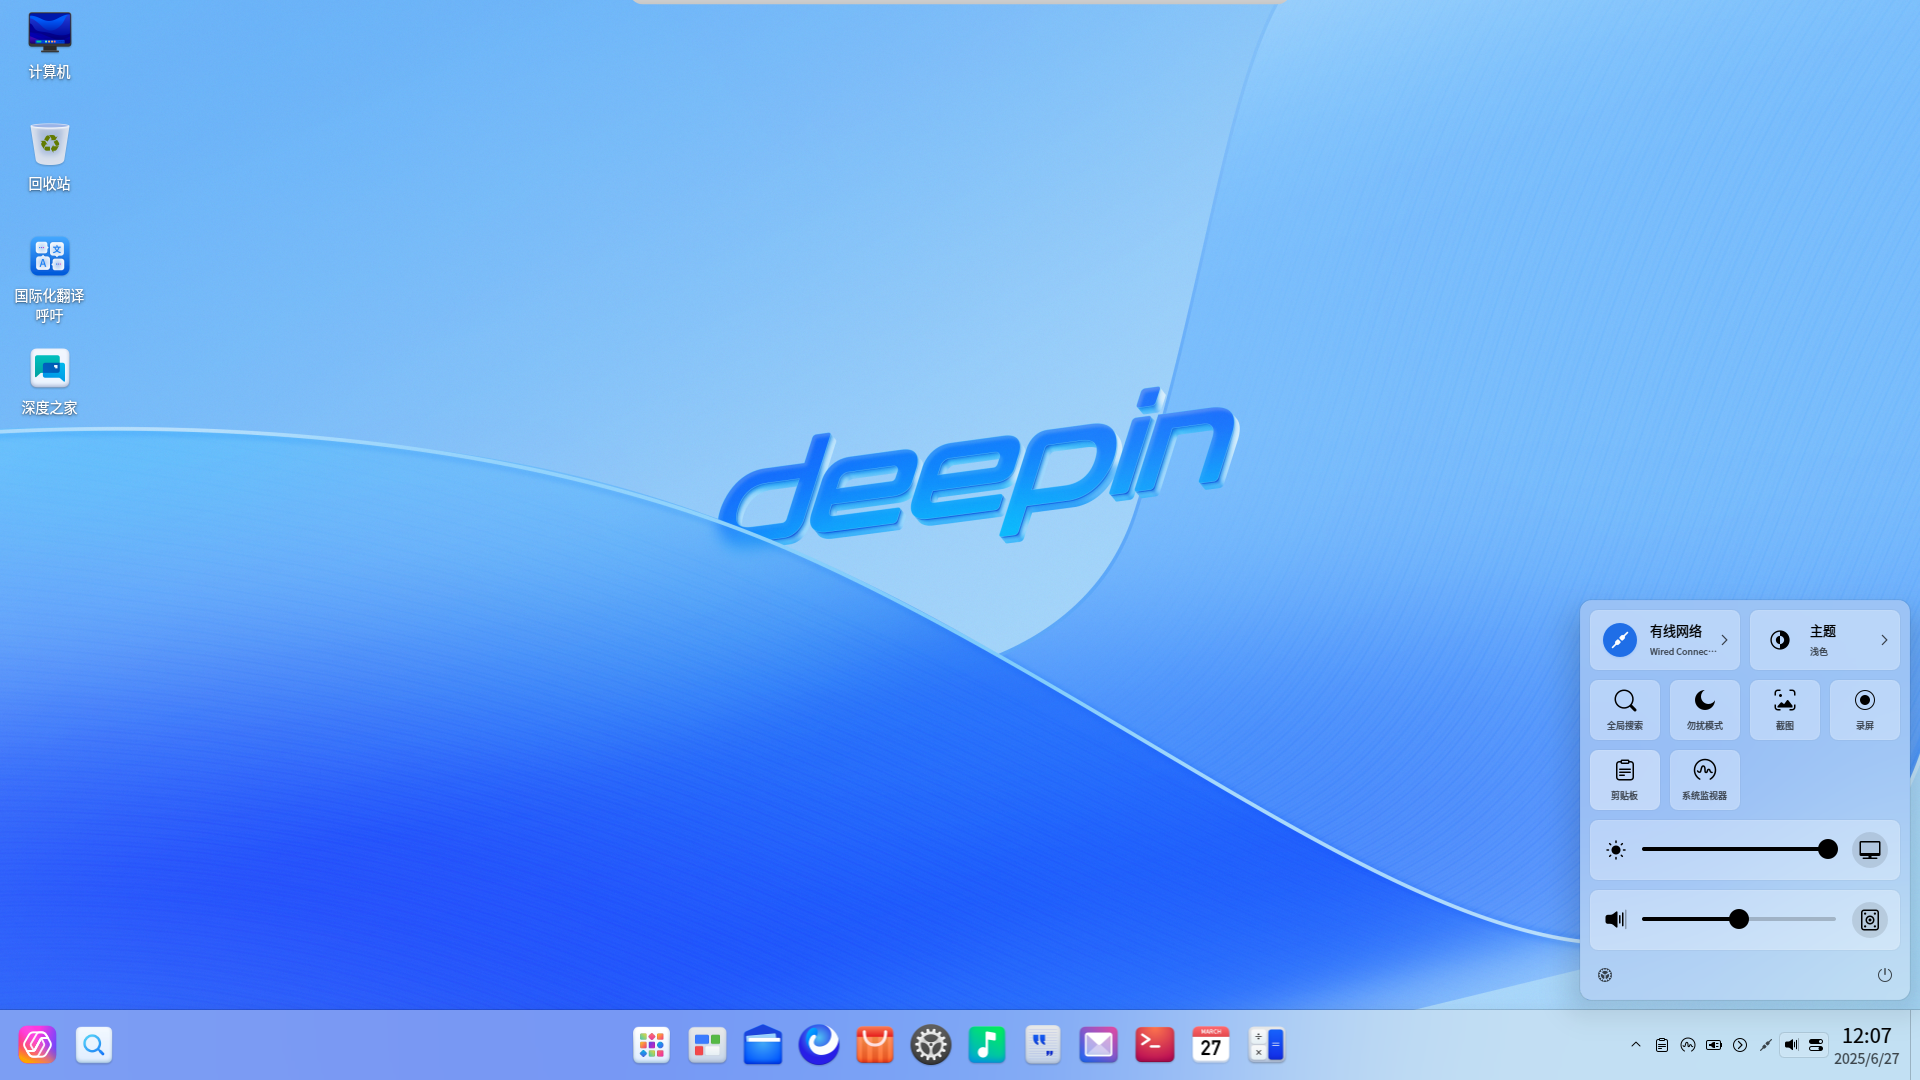Viewport: 1920px width, 1080px height.
Task: Open quick panel settings gear icon
Action: [1605, 975]
